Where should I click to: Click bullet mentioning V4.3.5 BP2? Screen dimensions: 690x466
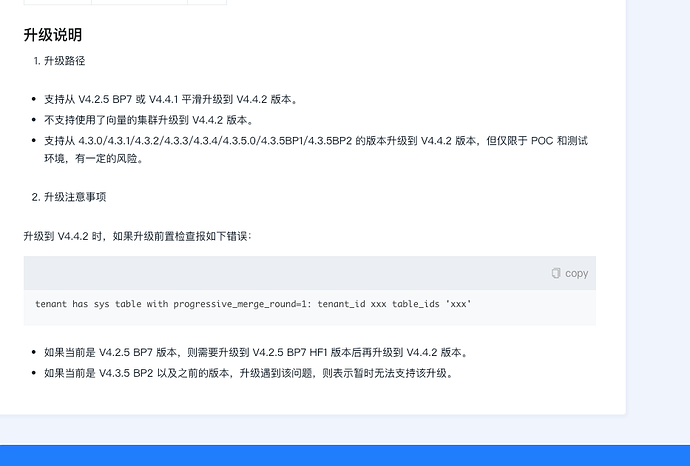[249, 373]
